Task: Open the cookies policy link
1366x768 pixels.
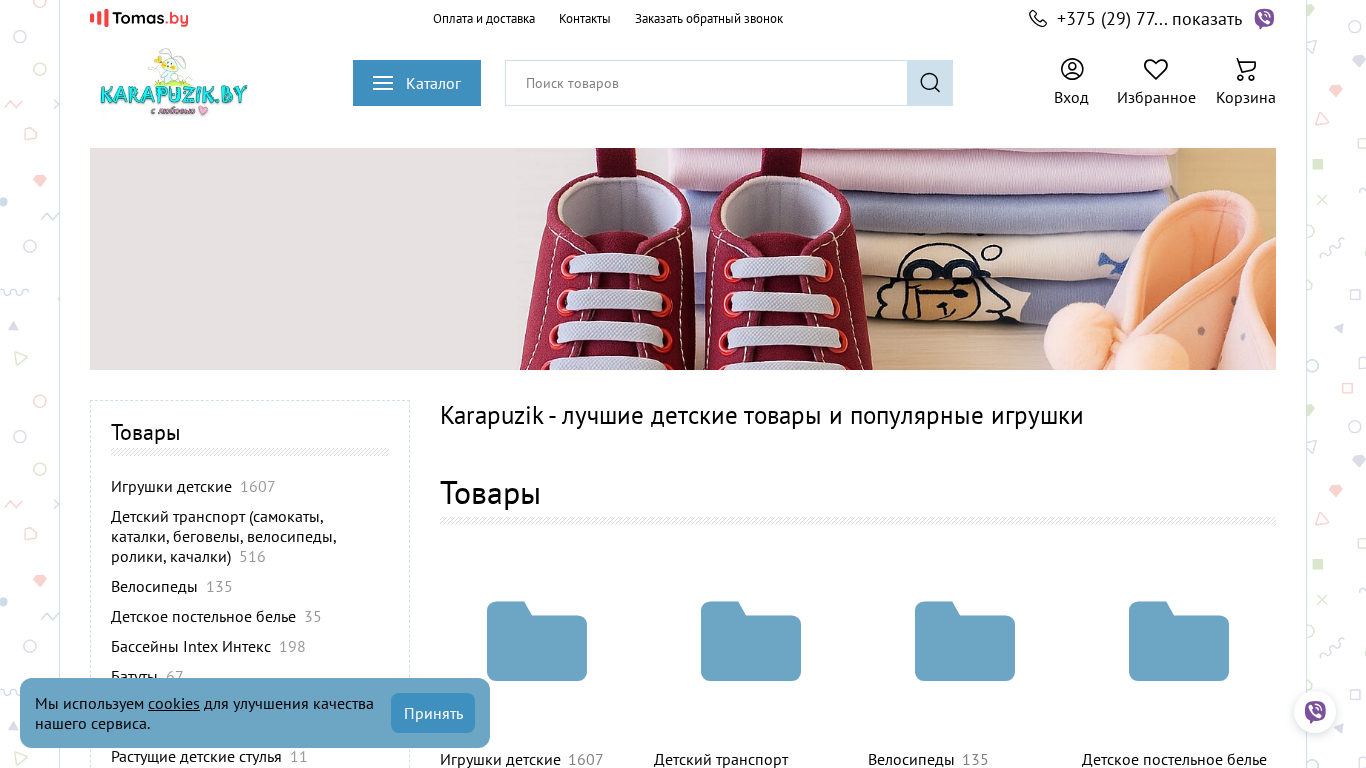Action: point(174,703)
